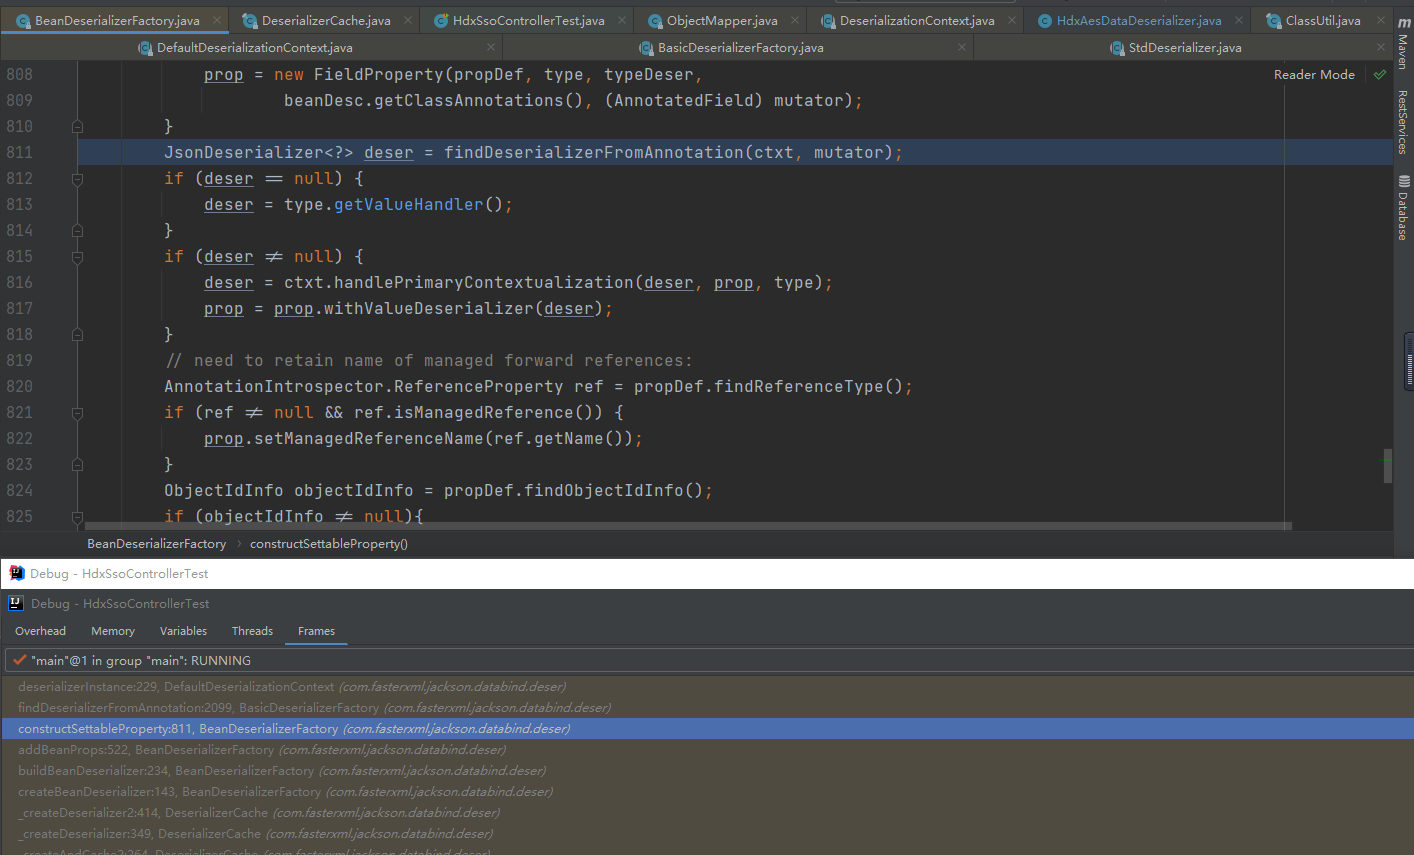Close the HdxSsoControllerTest.java tab
This screenshot has width=1414, height=855.
[x=622, y=20]
